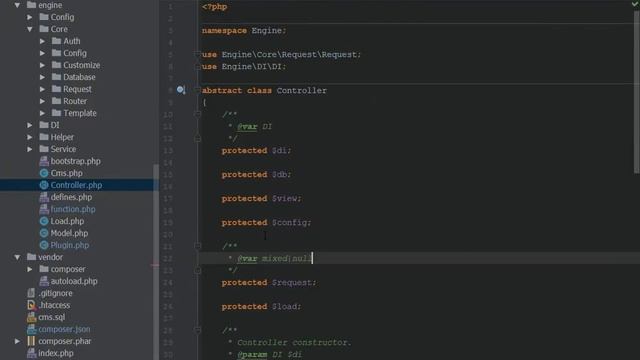640x360 pixels.
Task: Click the Controller.php class icon
Action: pos(44,185)
